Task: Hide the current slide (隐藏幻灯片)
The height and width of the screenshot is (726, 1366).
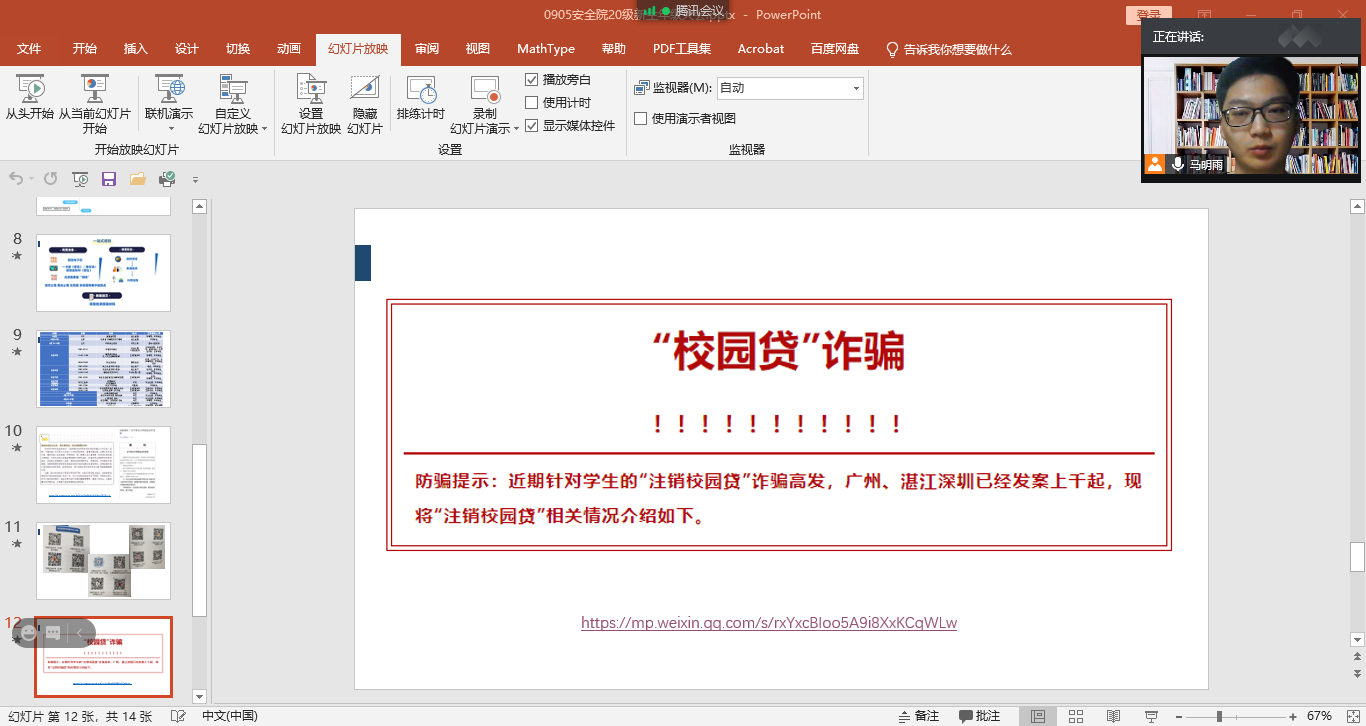Action: [x=364, y=103]
